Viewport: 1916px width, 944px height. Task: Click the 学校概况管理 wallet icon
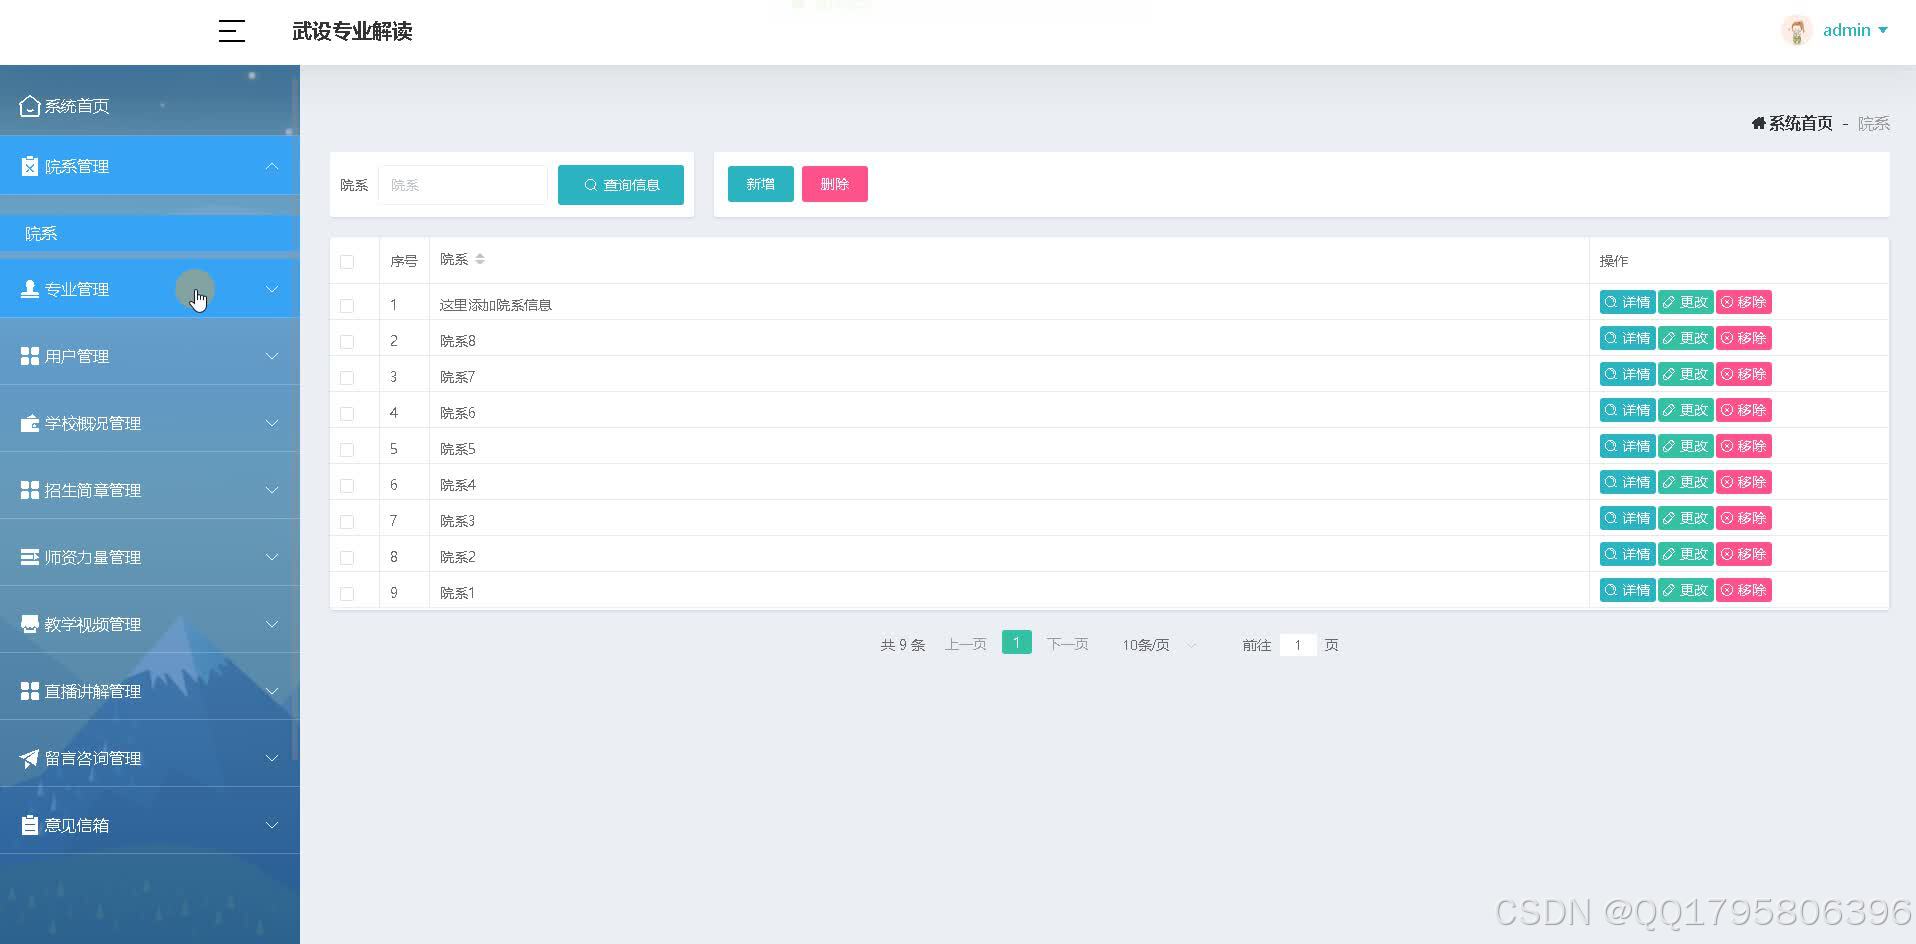[x=30, y=423]
